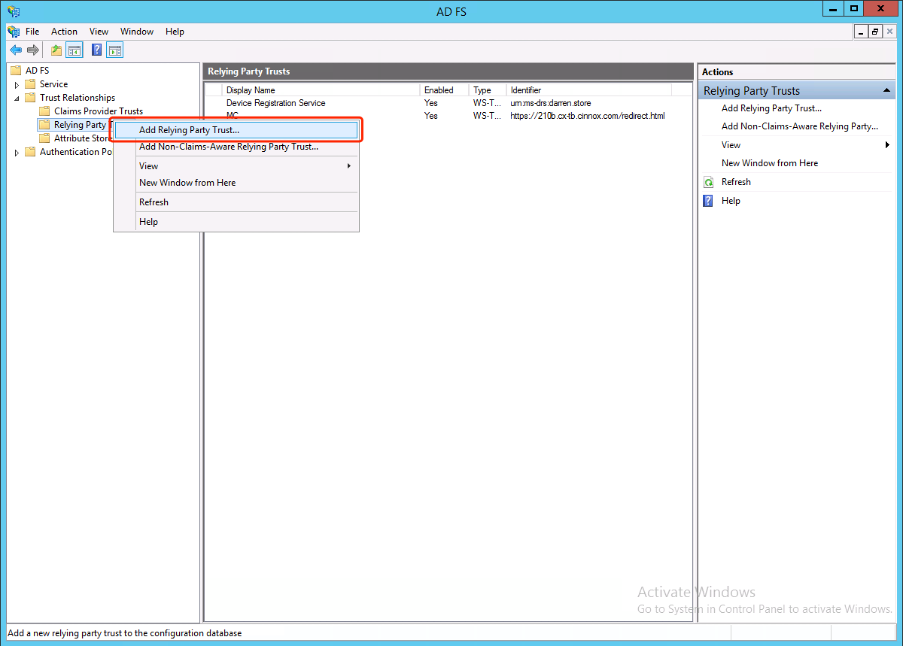Click the identifier https://210b.cx-tb.cinnox.com/redirect.html
The height and width of the screenshot is (646, 904).
coord(587,116)
